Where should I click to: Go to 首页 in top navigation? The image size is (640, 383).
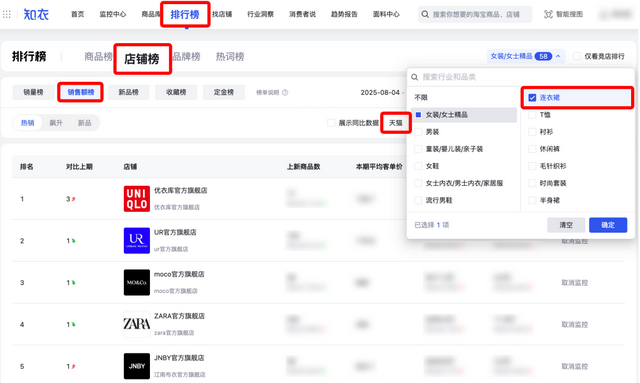[x=78, y=14]
